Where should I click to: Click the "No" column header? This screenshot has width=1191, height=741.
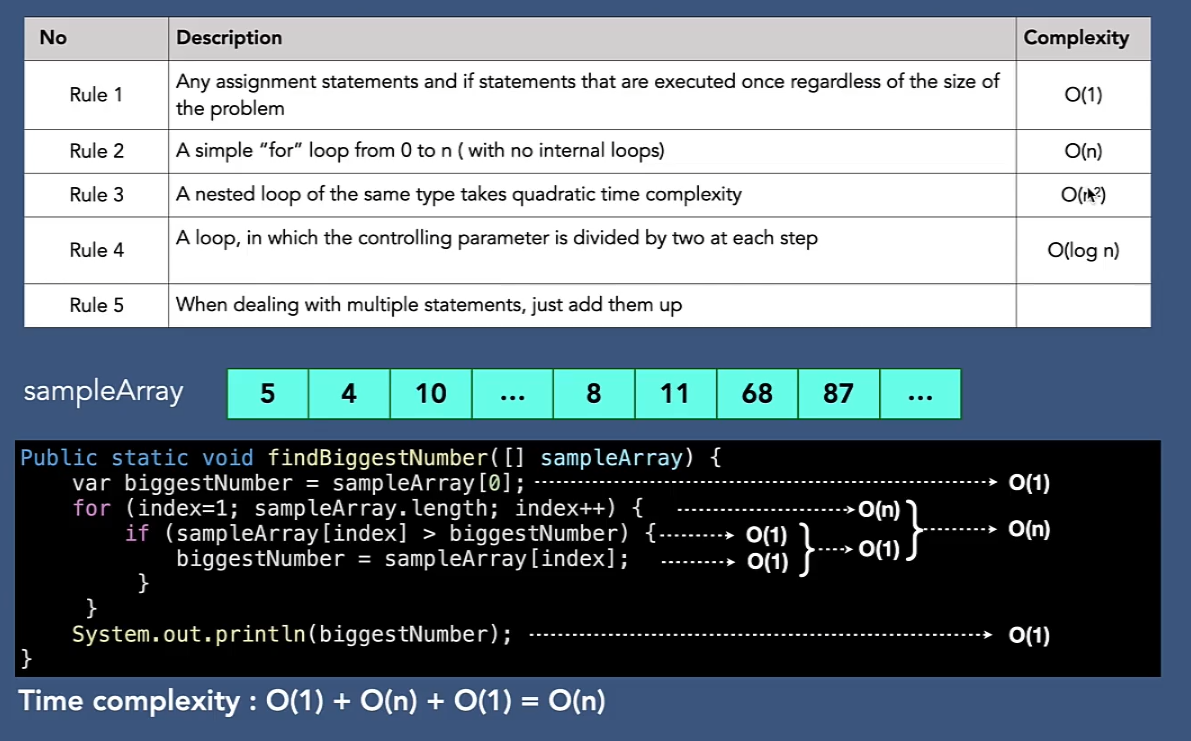pyautogui.click(x=53, y=38)
